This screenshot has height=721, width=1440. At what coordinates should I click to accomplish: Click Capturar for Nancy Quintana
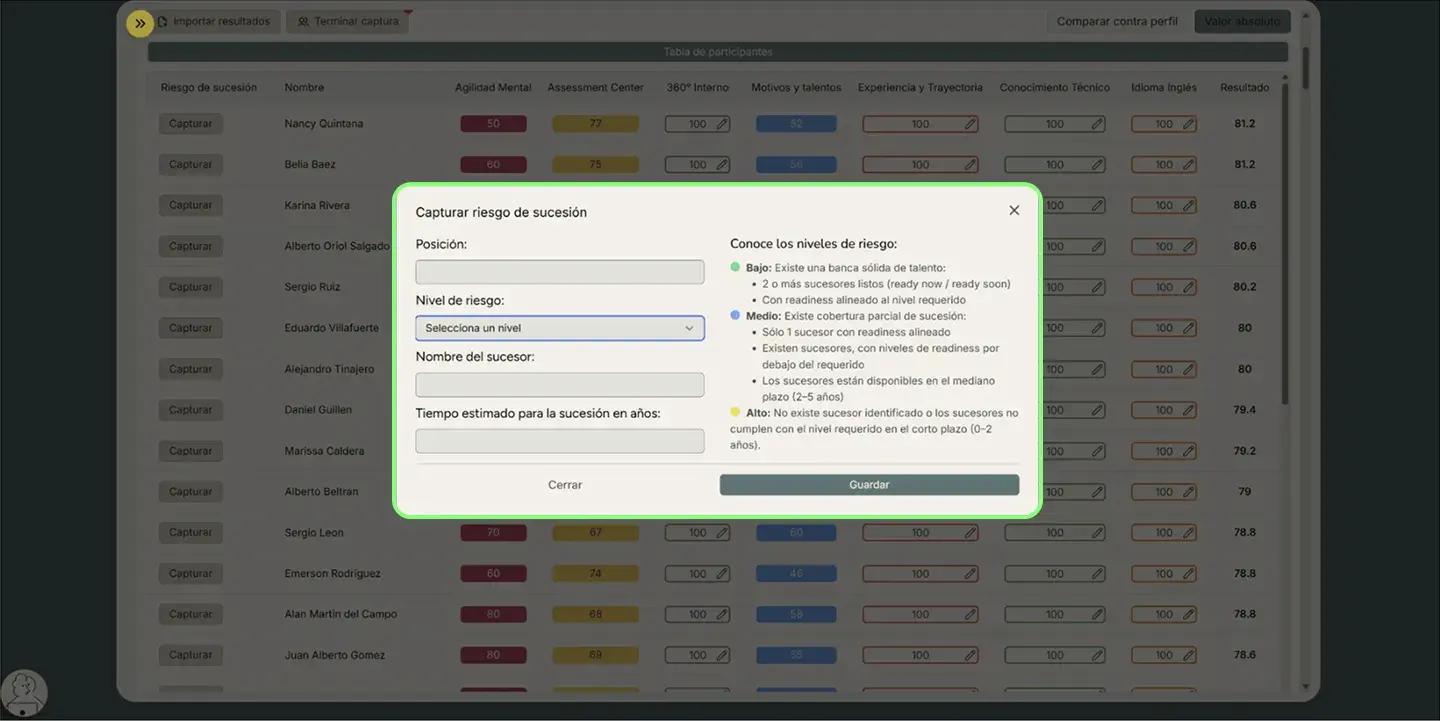tap(191, 124)
